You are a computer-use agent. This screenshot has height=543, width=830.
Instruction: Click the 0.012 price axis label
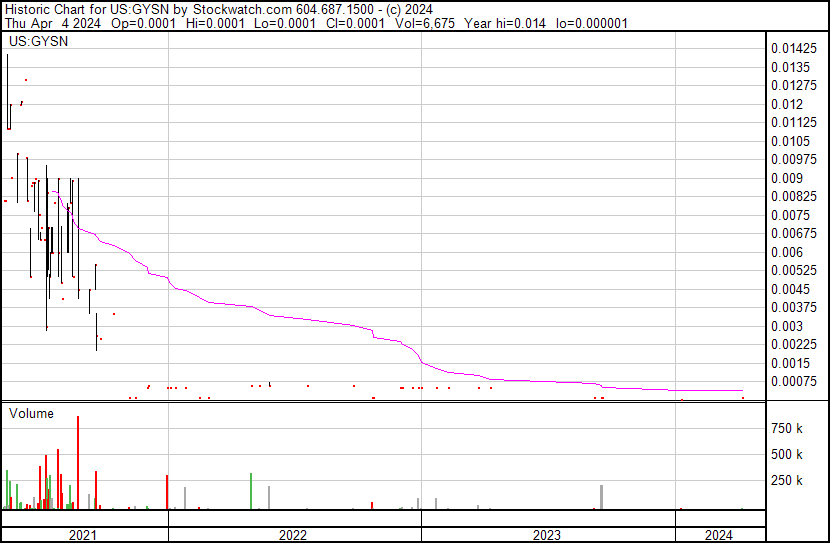787,105
